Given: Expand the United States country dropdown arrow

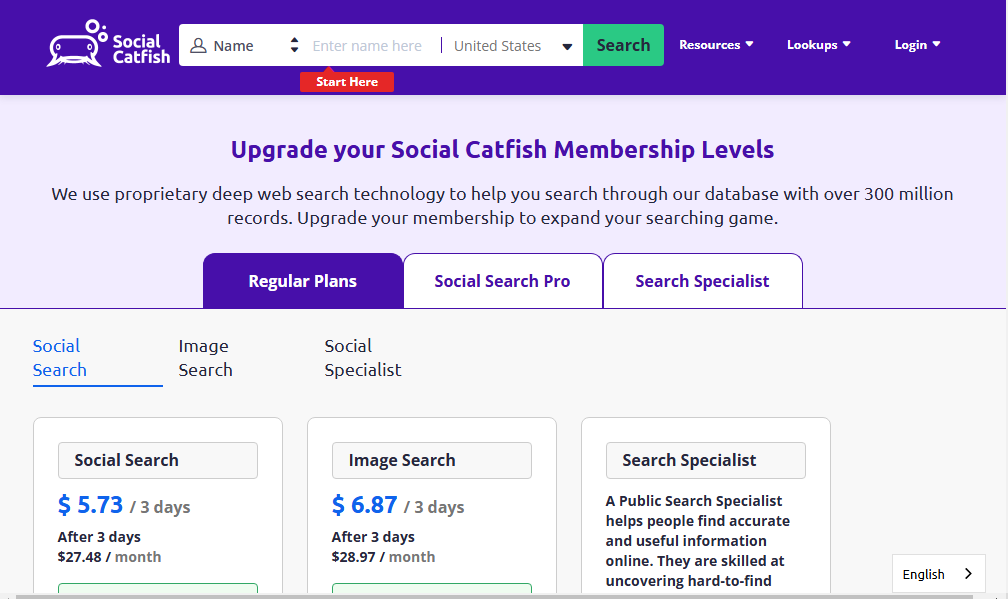Looking at the screenshot, I should (x=567, y=46).
